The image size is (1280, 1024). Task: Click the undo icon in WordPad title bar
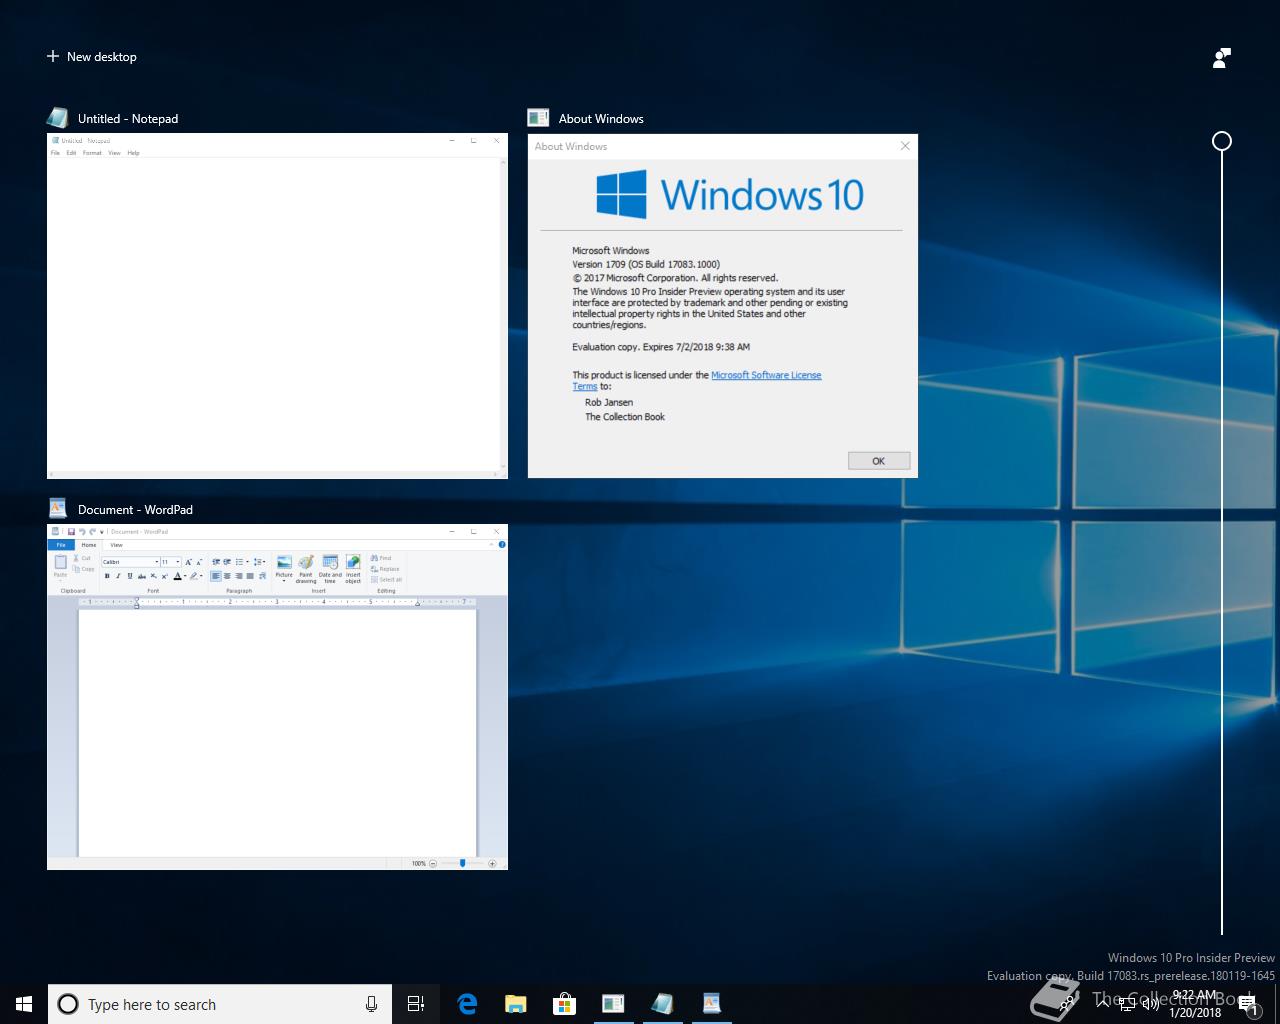[82, 532]
